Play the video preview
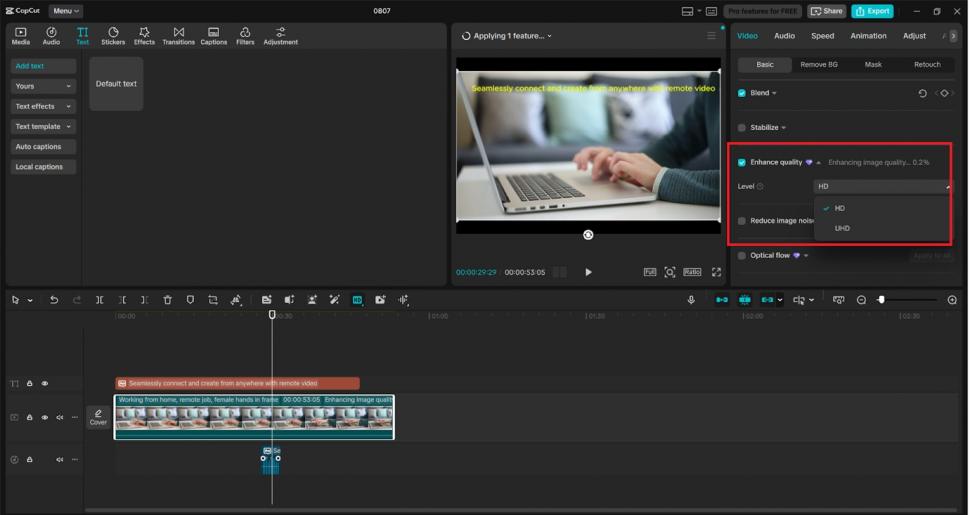 point(588,272)
